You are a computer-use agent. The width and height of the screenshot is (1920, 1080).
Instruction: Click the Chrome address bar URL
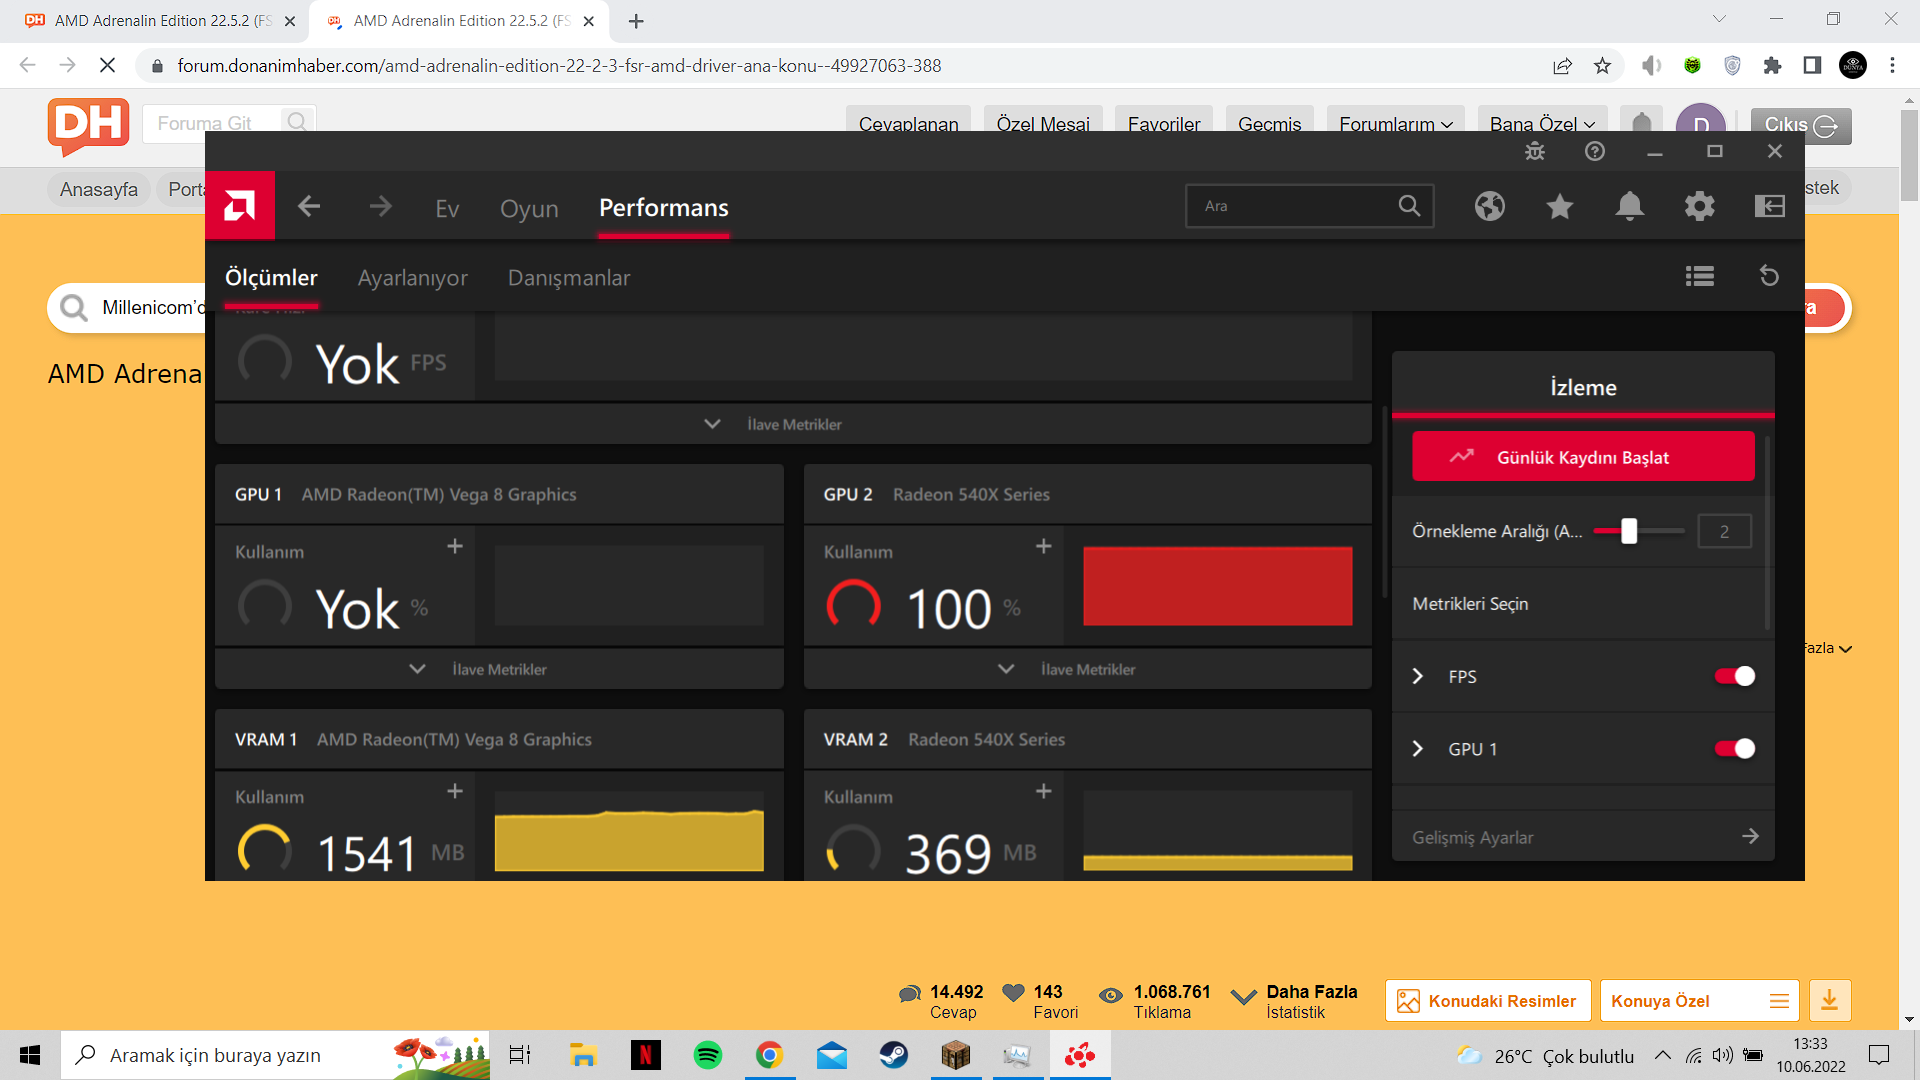pyautogui.click(x=559, y=66)
